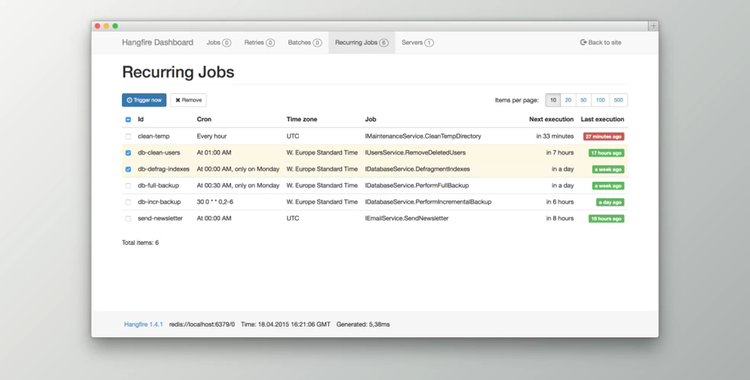This screenshot has width=750, height=380.
Task: Set items per page to 20
Action: tap(568, 100)
